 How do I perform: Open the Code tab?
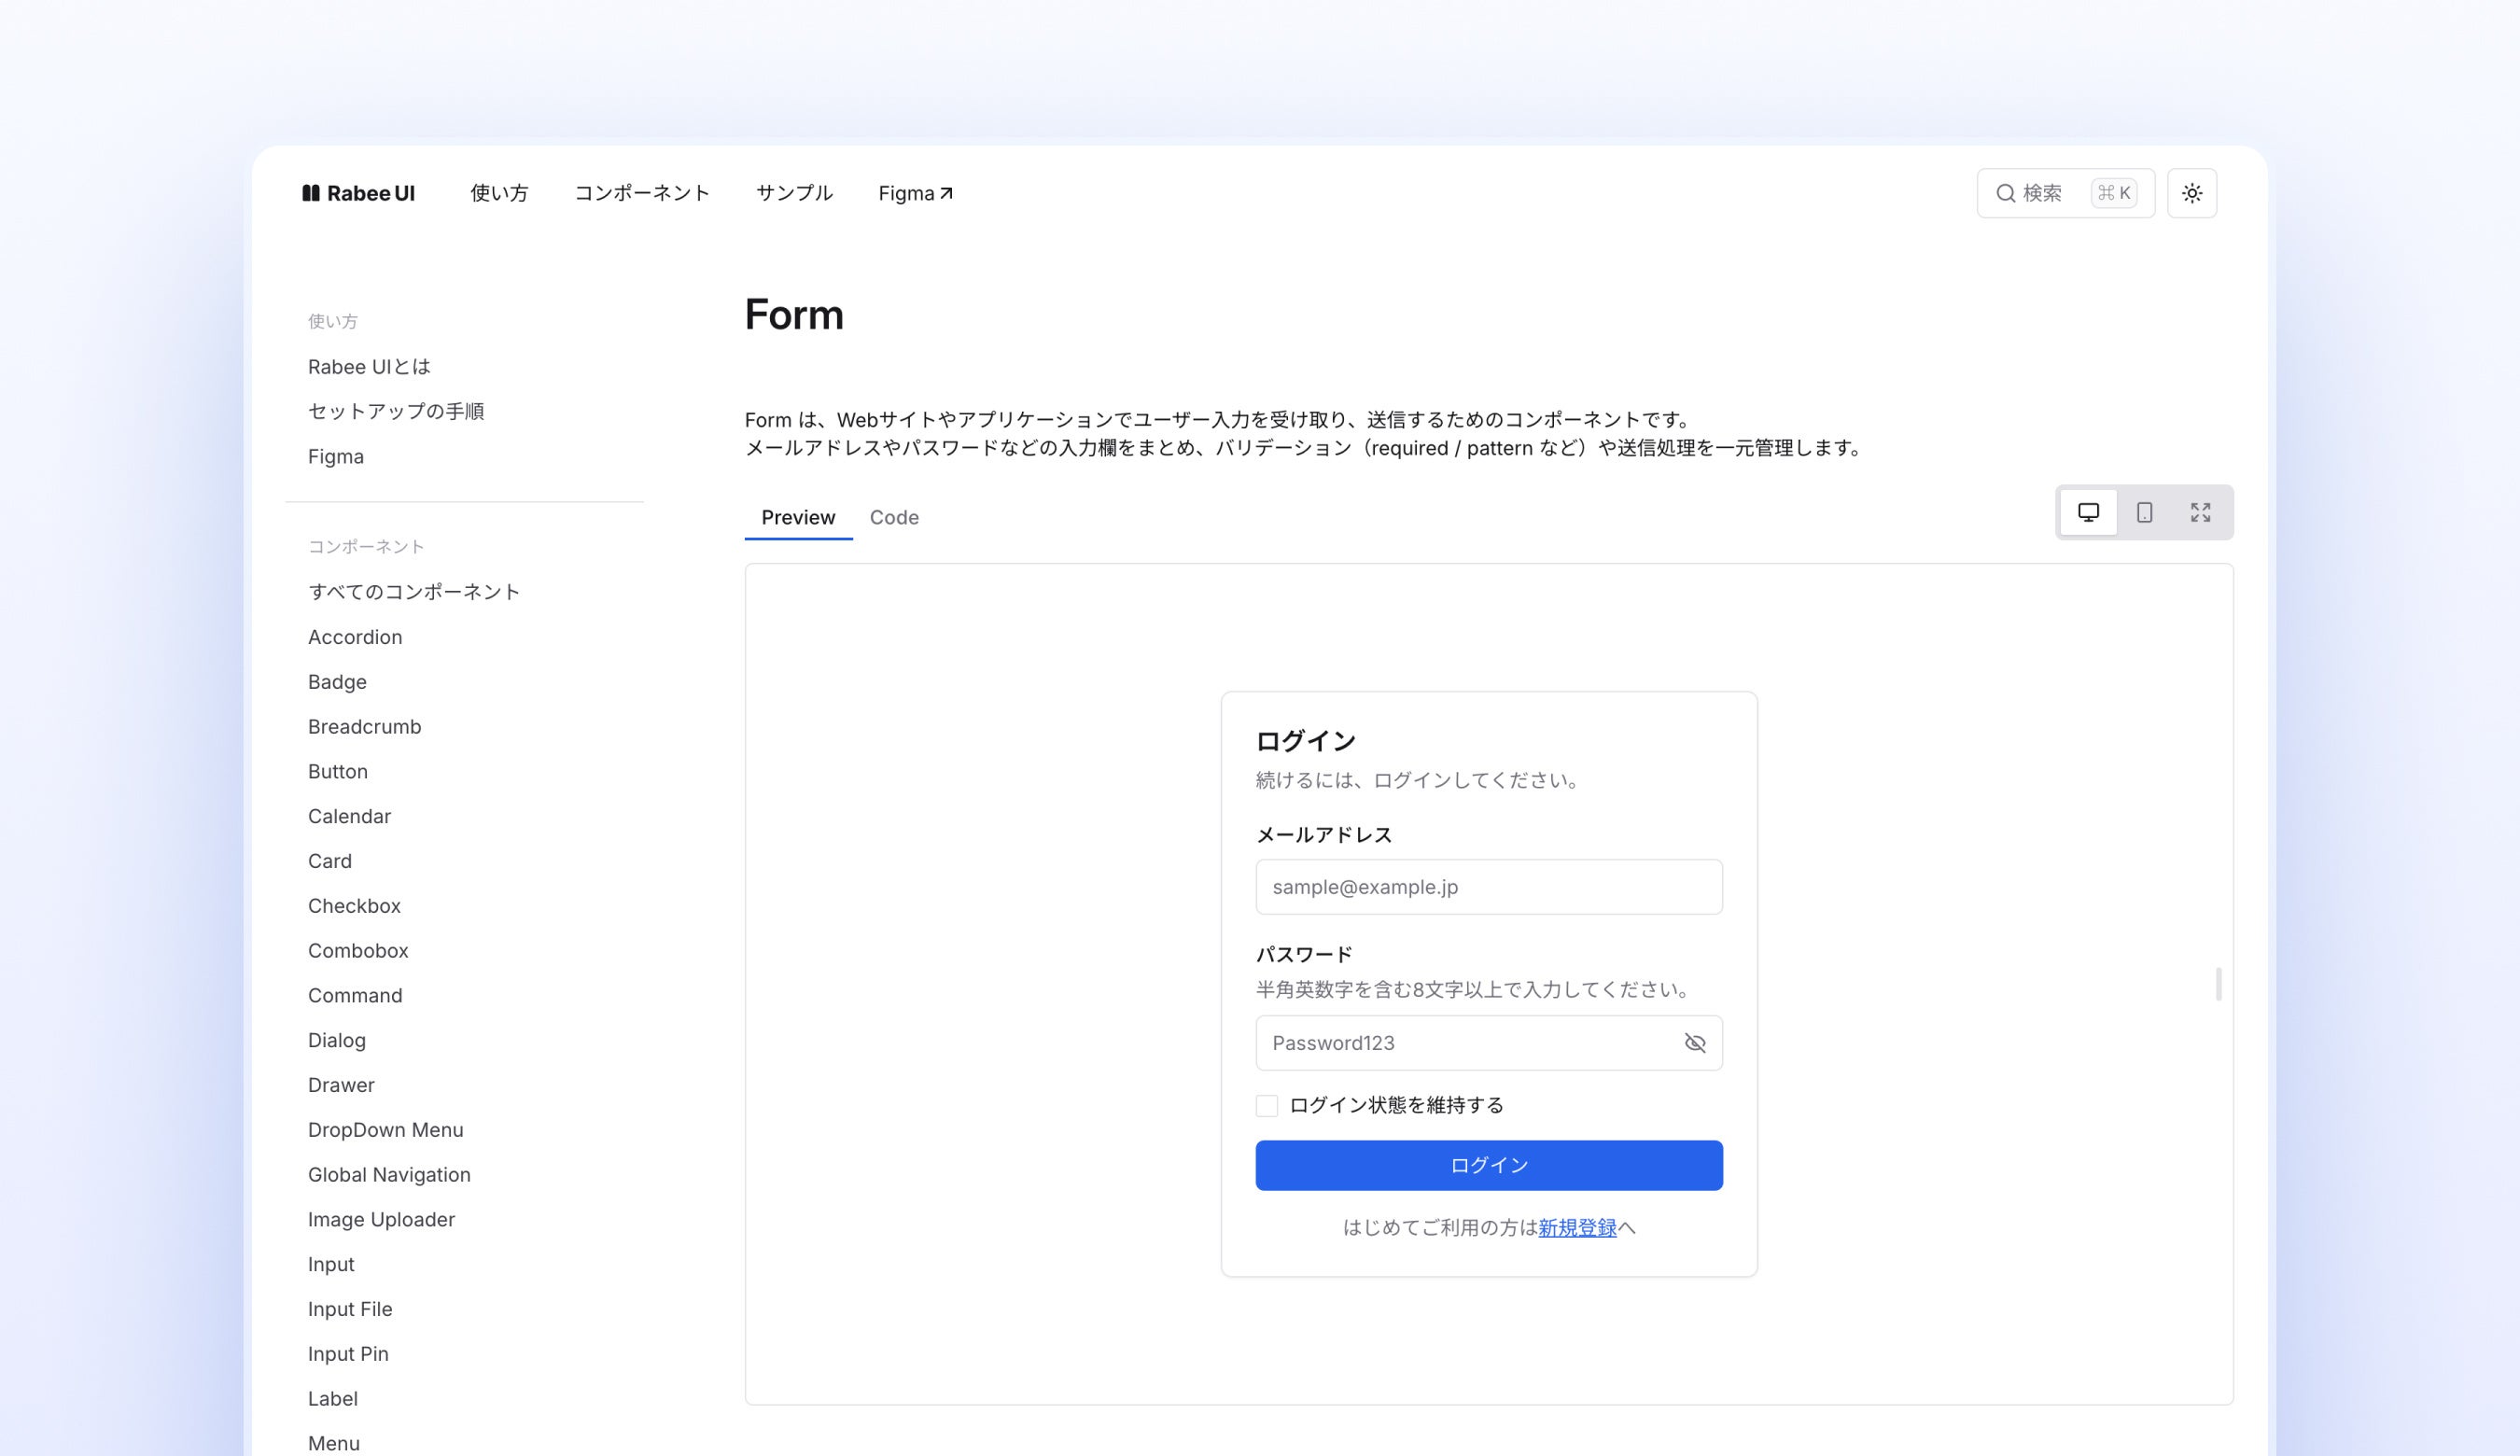(x=893, y=517)
